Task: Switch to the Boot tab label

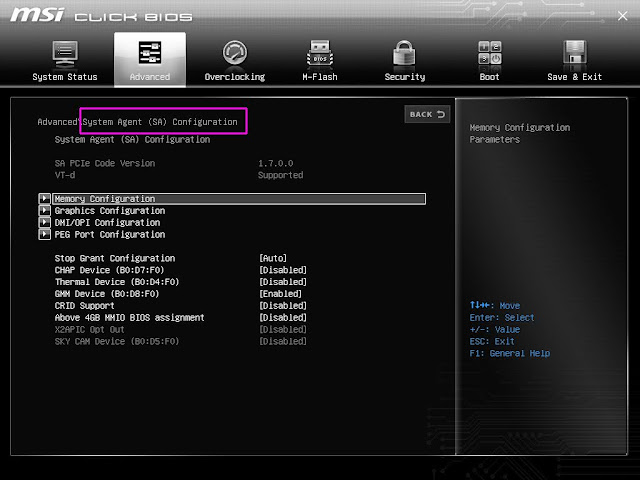Action: tap(489, 77)
